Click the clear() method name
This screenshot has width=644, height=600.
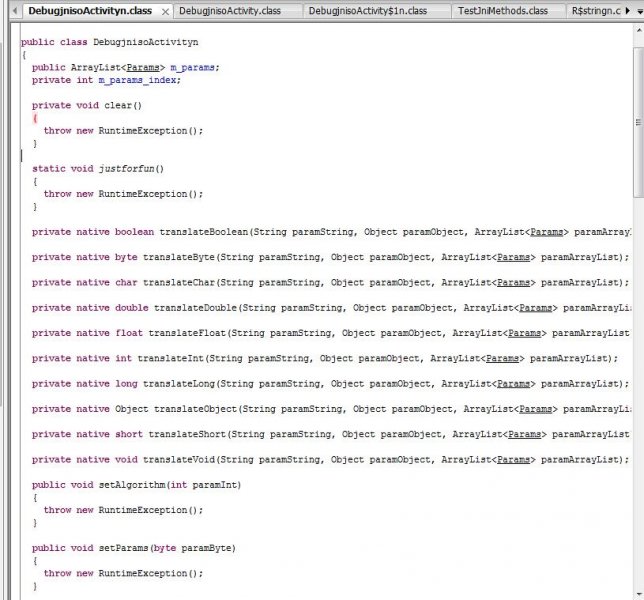pyautogui.click(x=118, y=106)
